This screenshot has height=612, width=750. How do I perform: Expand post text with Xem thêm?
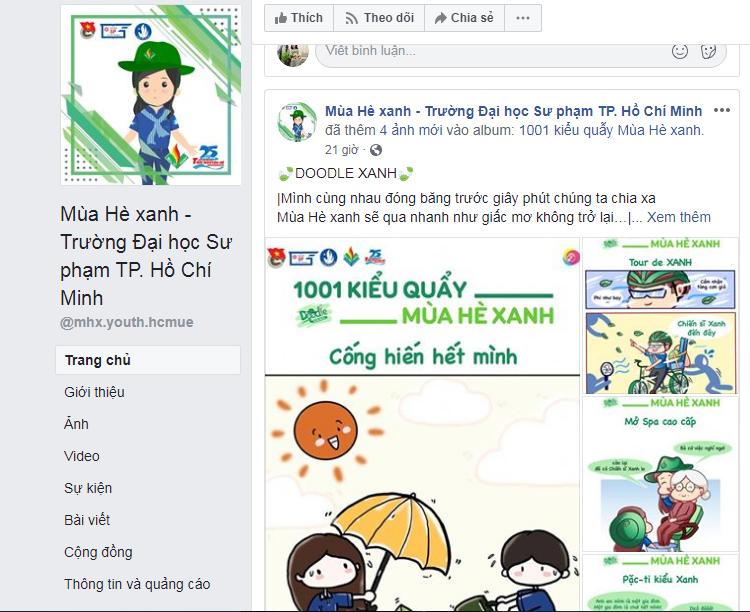click(679, 217)
